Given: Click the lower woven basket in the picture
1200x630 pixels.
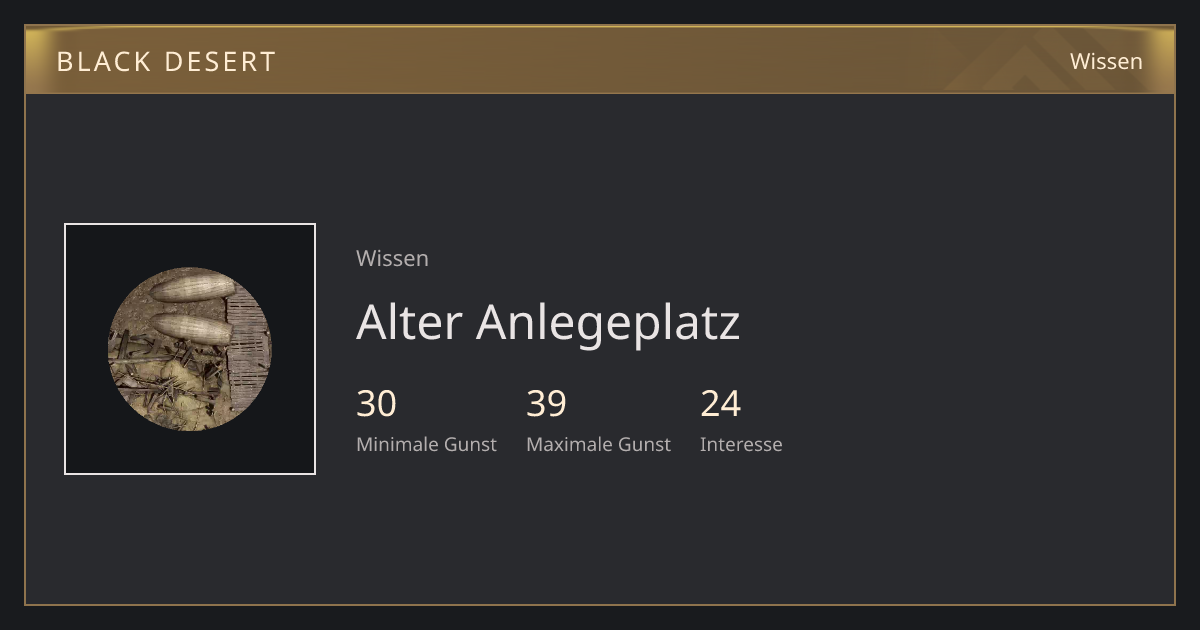Looking at the screenshot, I should [190, 328].
